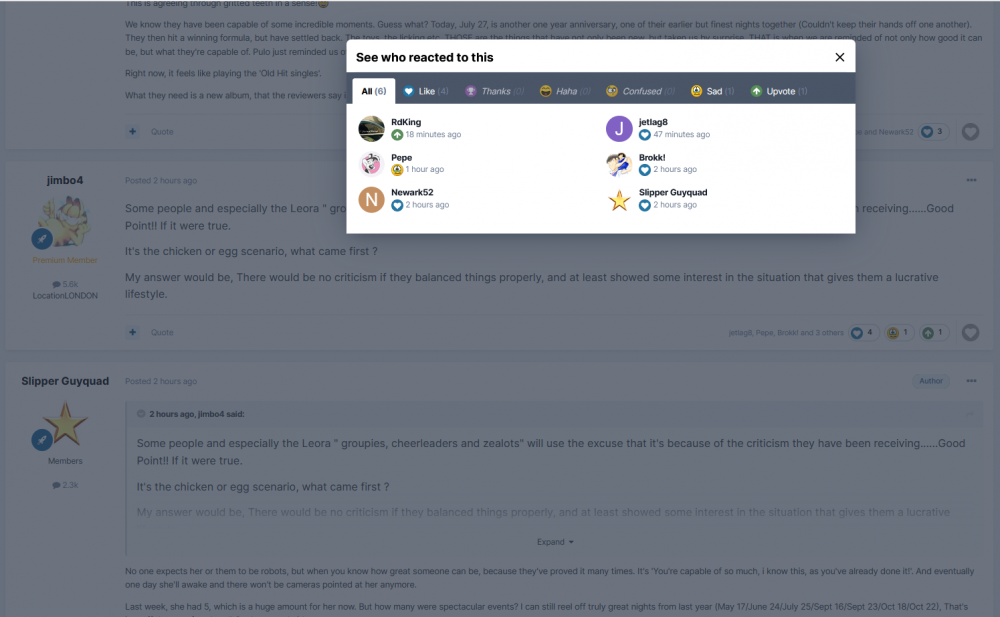Click Slipper Guyquad's star avatar in dialog

point(619,199)
